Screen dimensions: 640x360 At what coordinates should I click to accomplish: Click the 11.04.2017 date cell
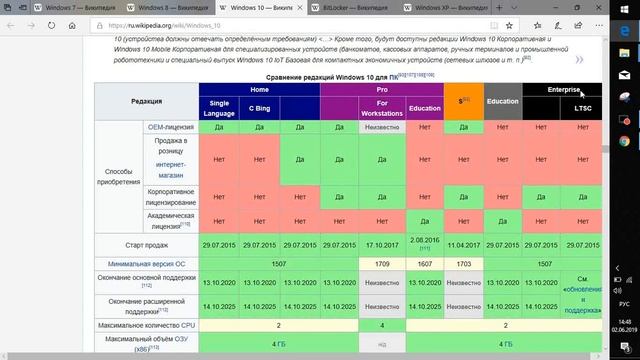[x=464, y=245]
